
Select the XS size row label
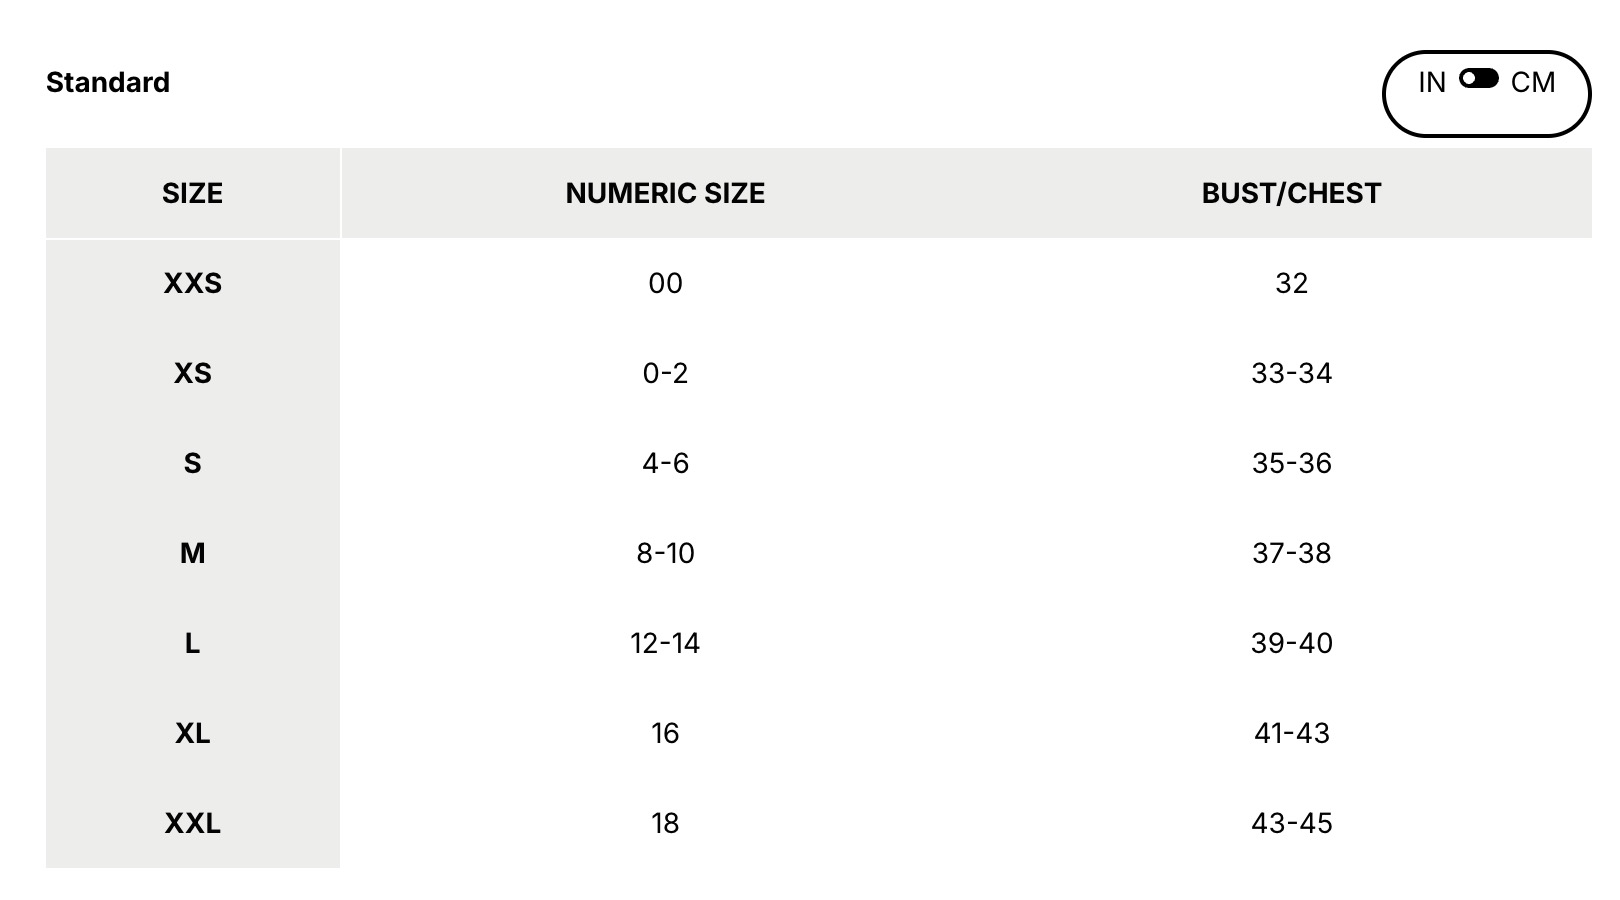coord(193,373)
